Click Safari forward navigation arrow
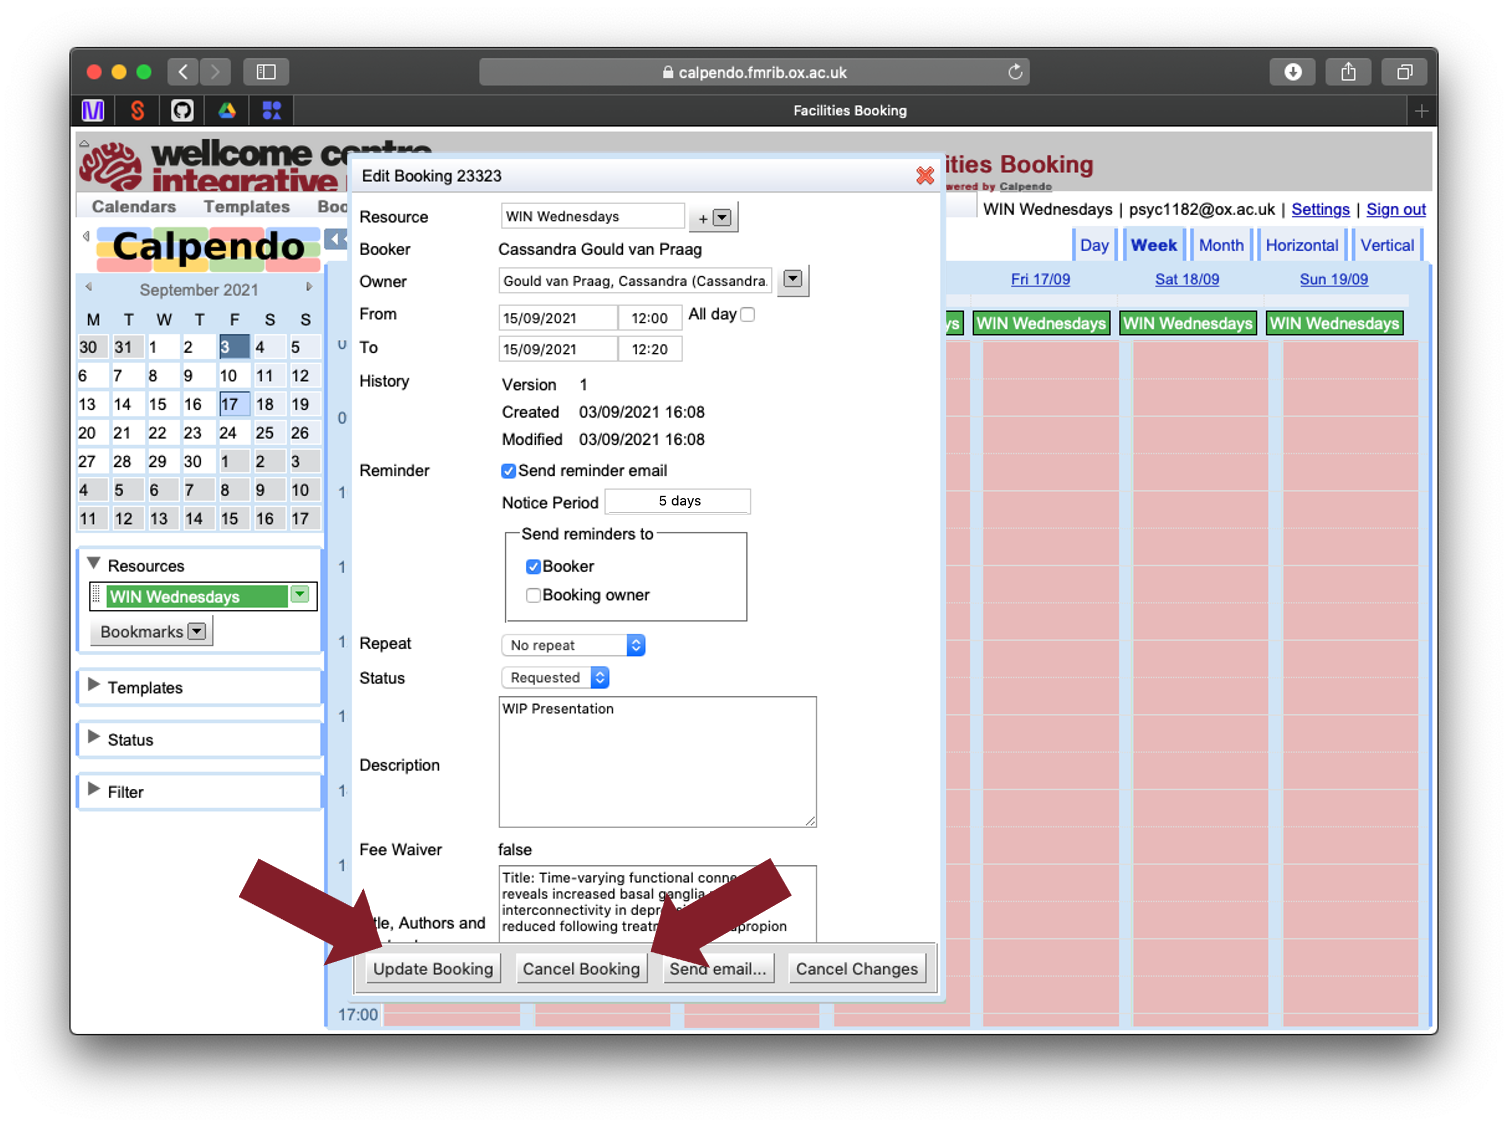Screen dimensions: 1508x1127 (214, 72)
